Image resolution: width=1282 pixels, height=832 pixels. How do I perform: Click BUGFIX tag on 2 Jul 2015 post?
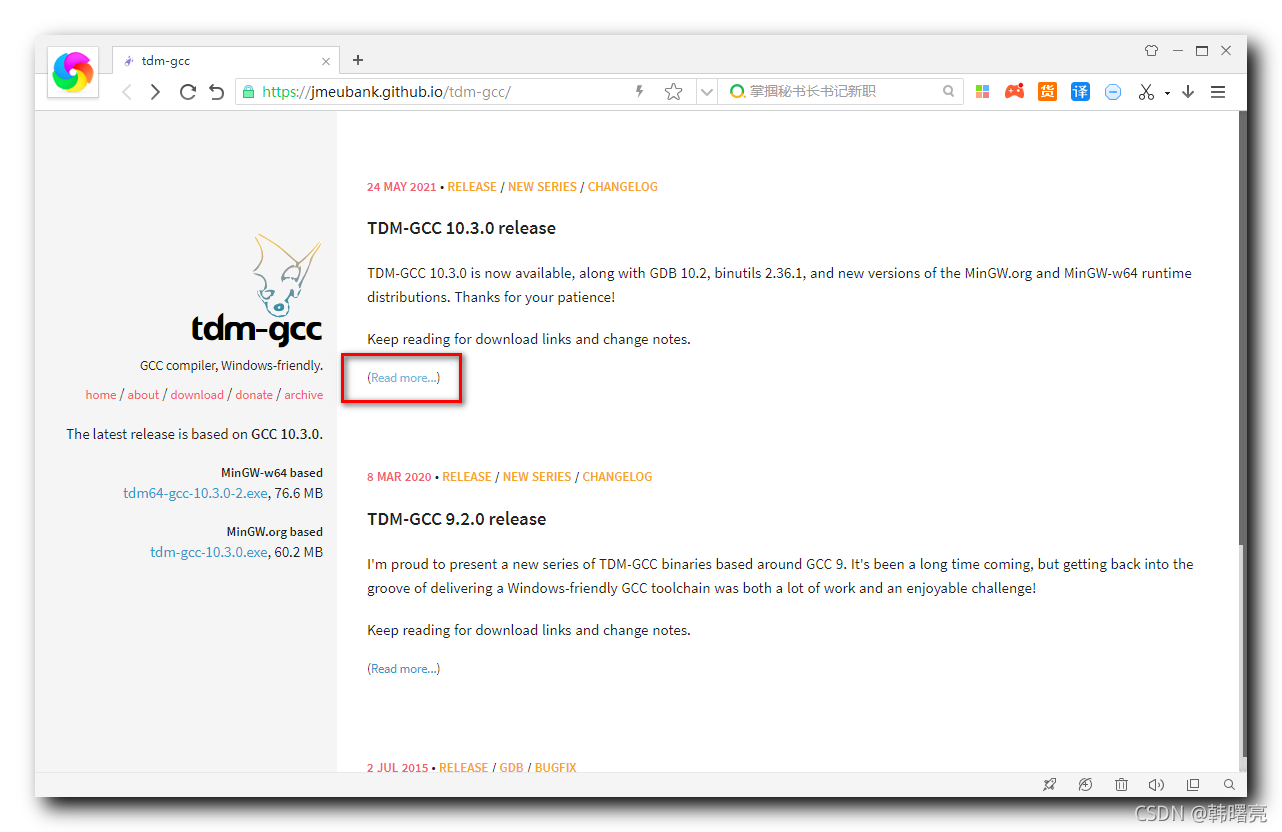555,768
